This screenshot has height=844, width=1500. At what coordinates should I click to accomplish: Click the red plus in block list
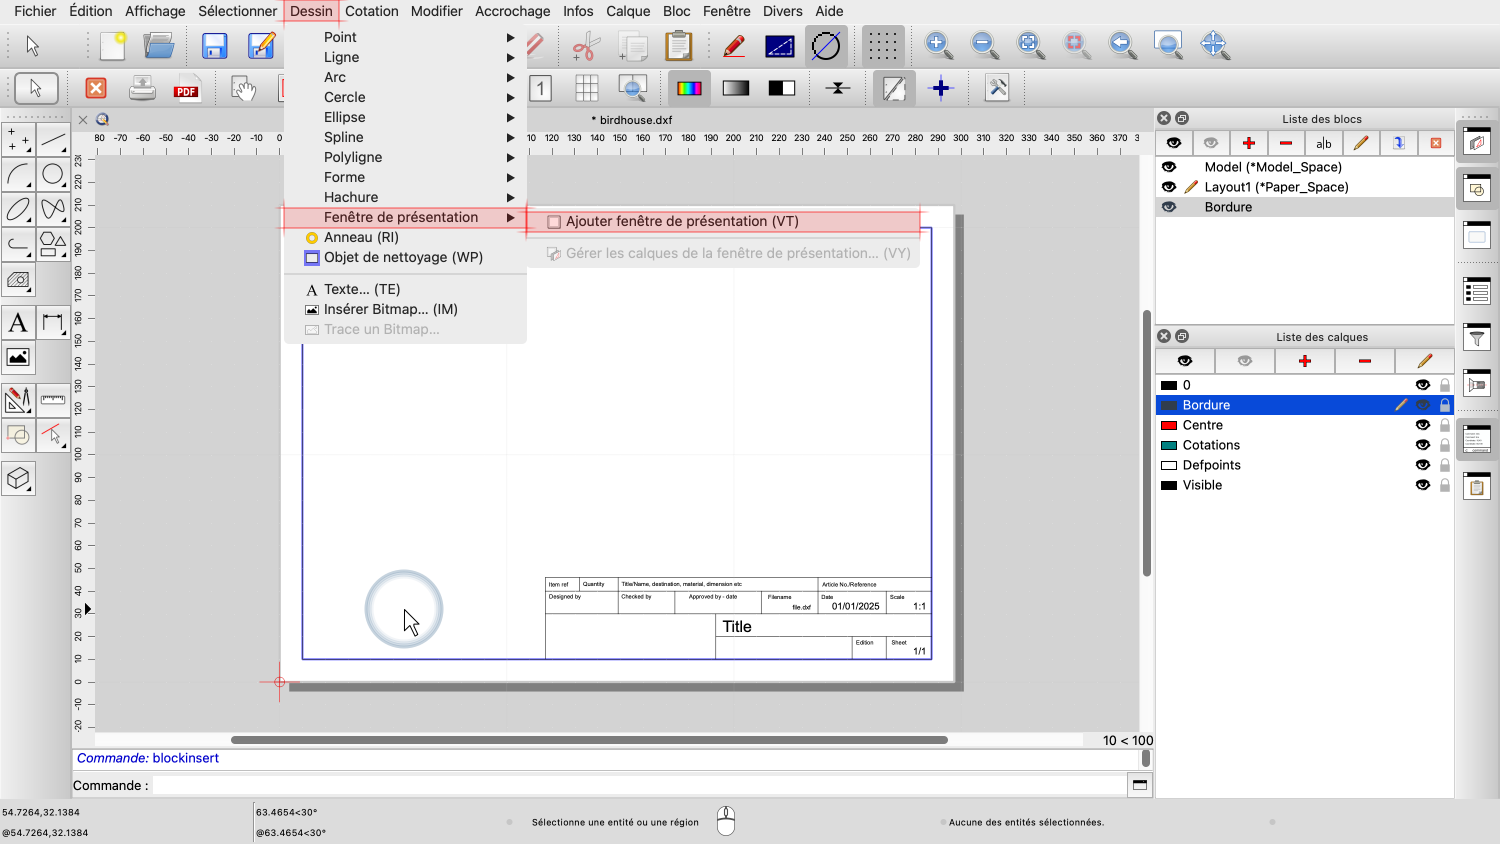(x=1248, y=143)
